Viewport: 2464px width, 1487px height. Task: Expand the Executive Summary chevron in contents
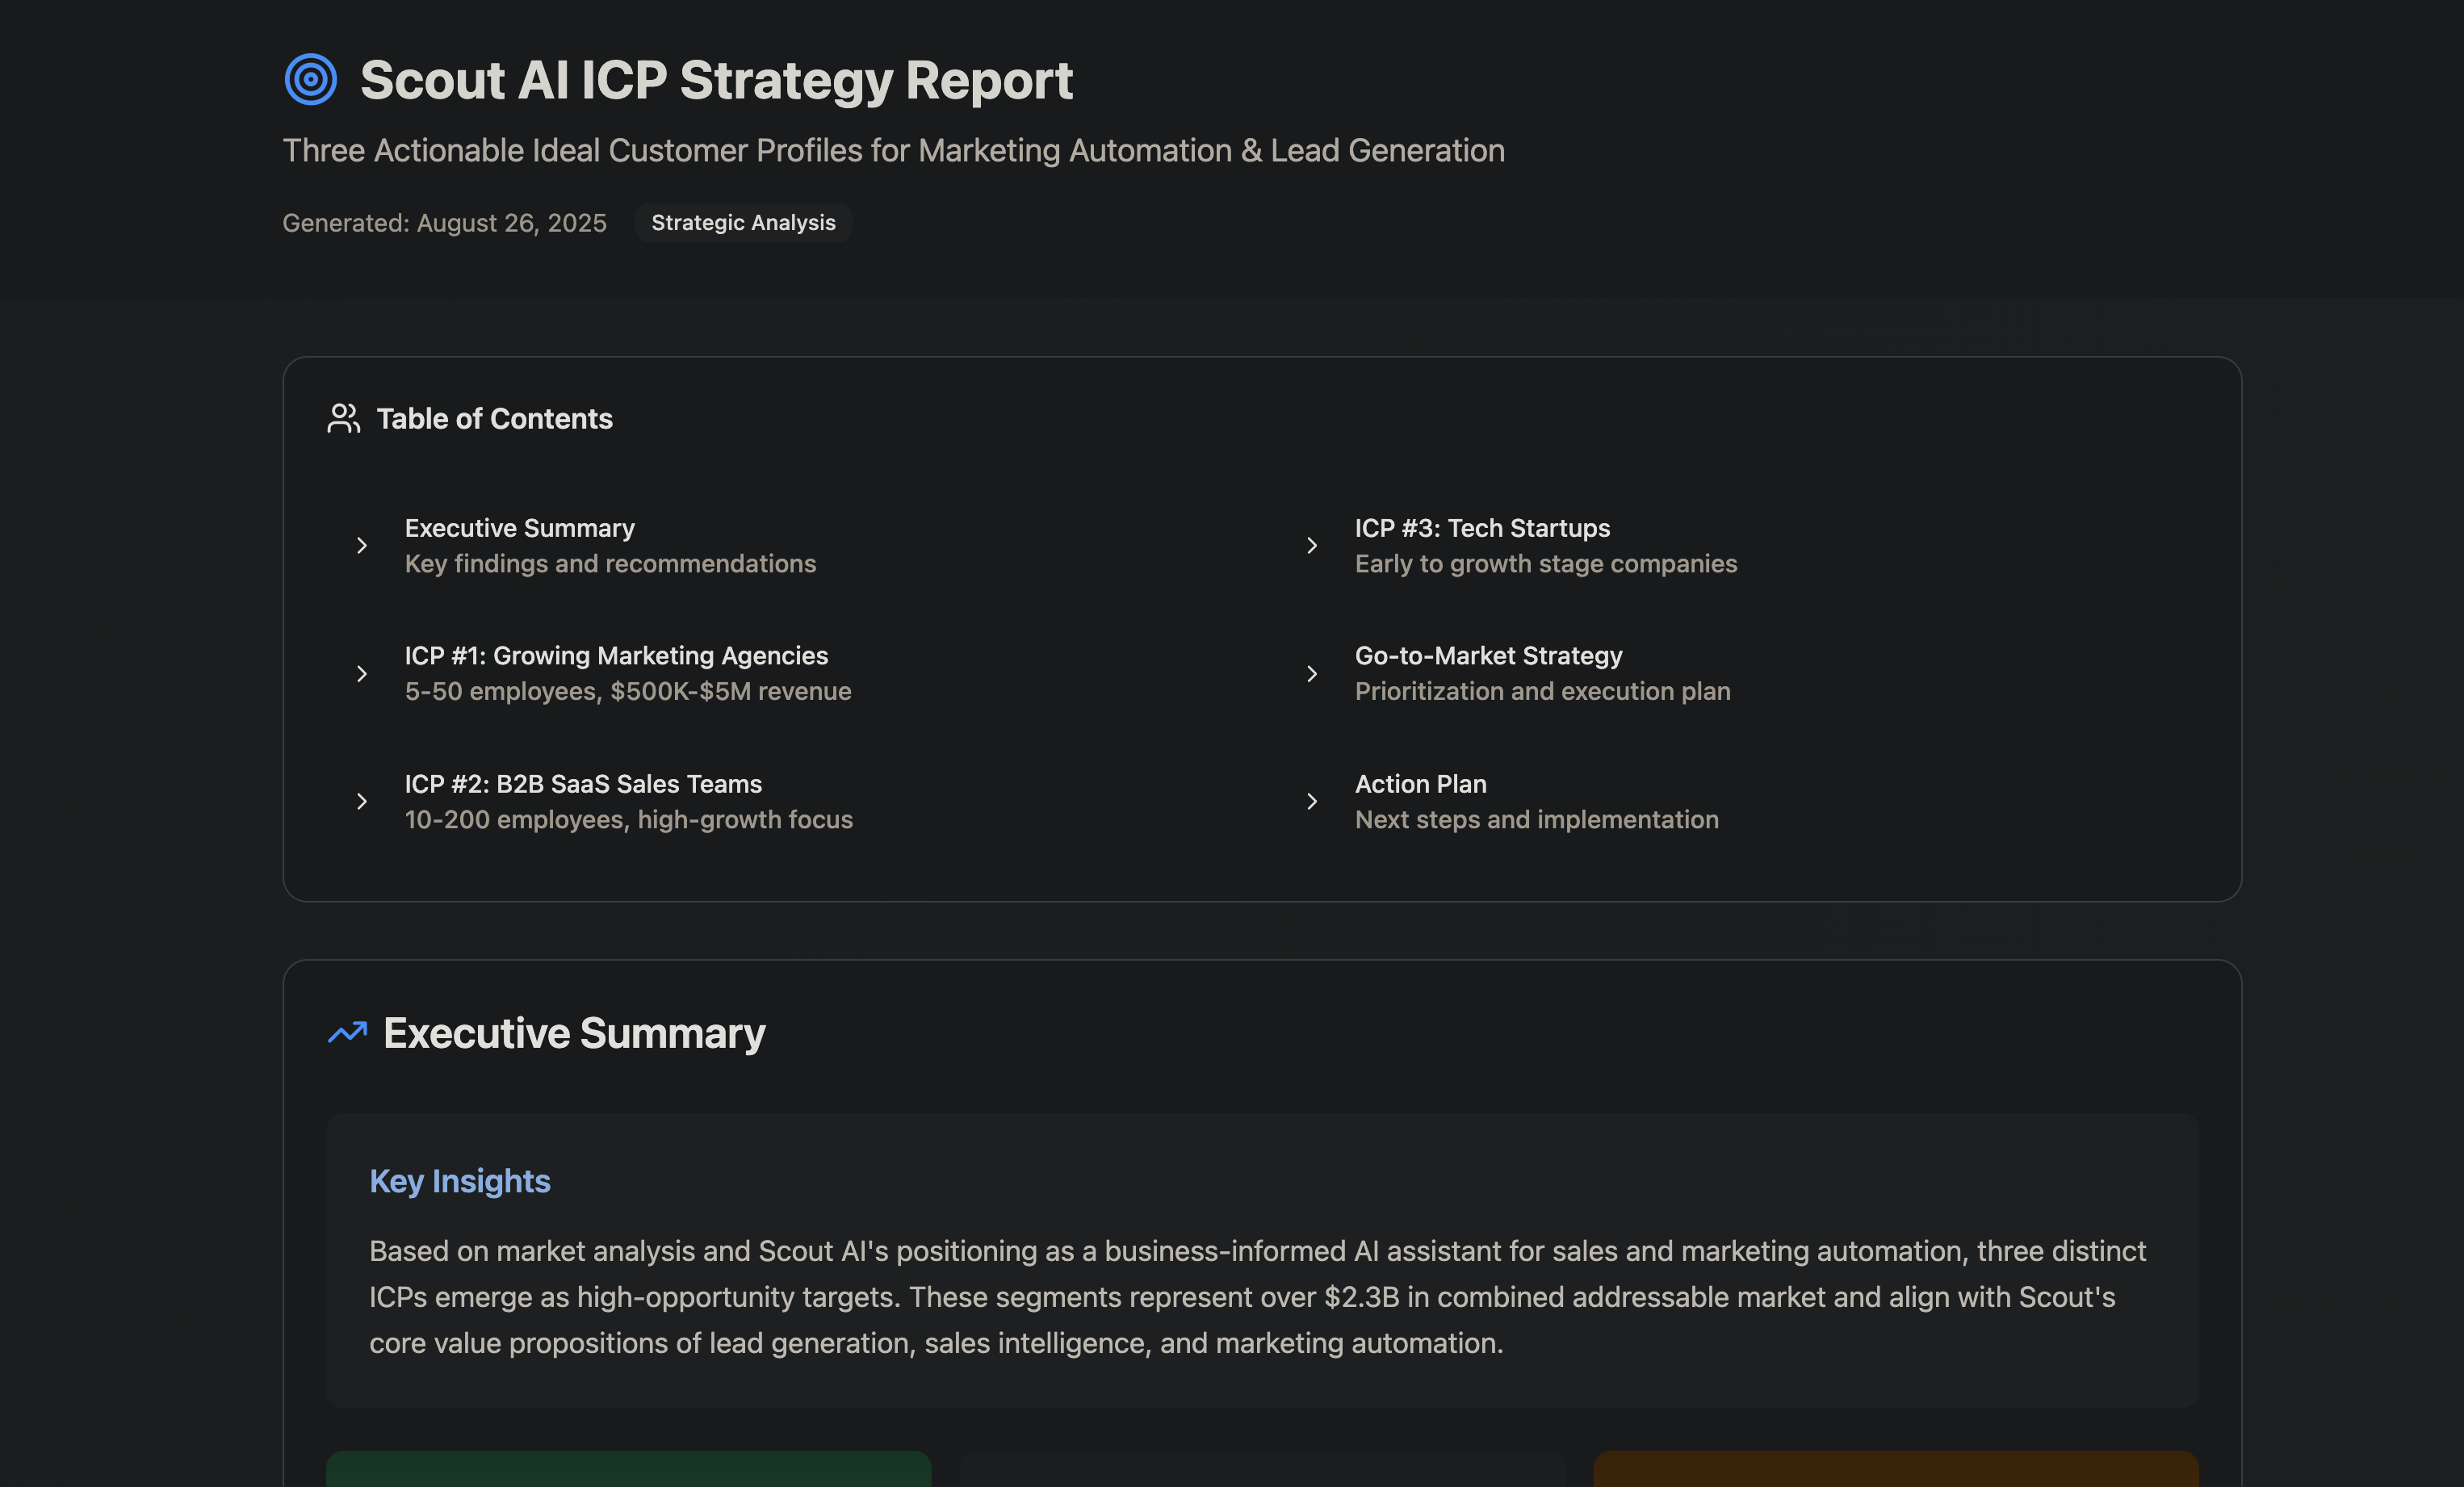362,545
